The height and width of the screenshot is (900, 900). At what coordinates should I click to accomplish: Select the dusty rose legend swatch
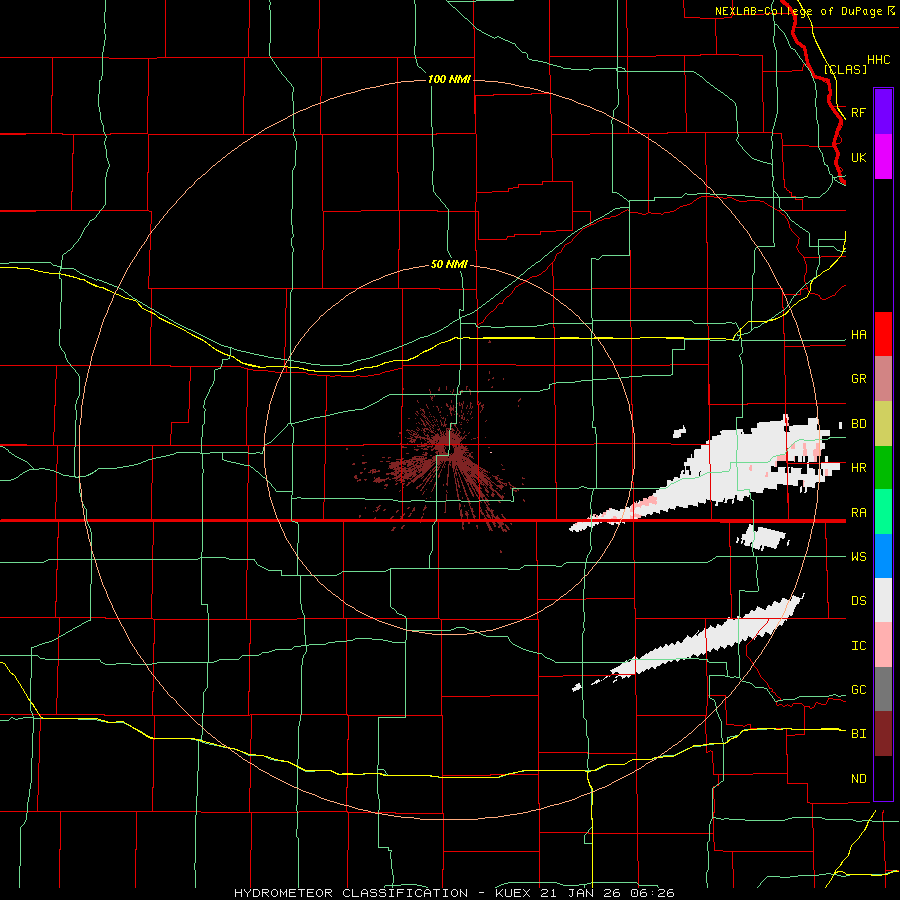tap(883, 379)
